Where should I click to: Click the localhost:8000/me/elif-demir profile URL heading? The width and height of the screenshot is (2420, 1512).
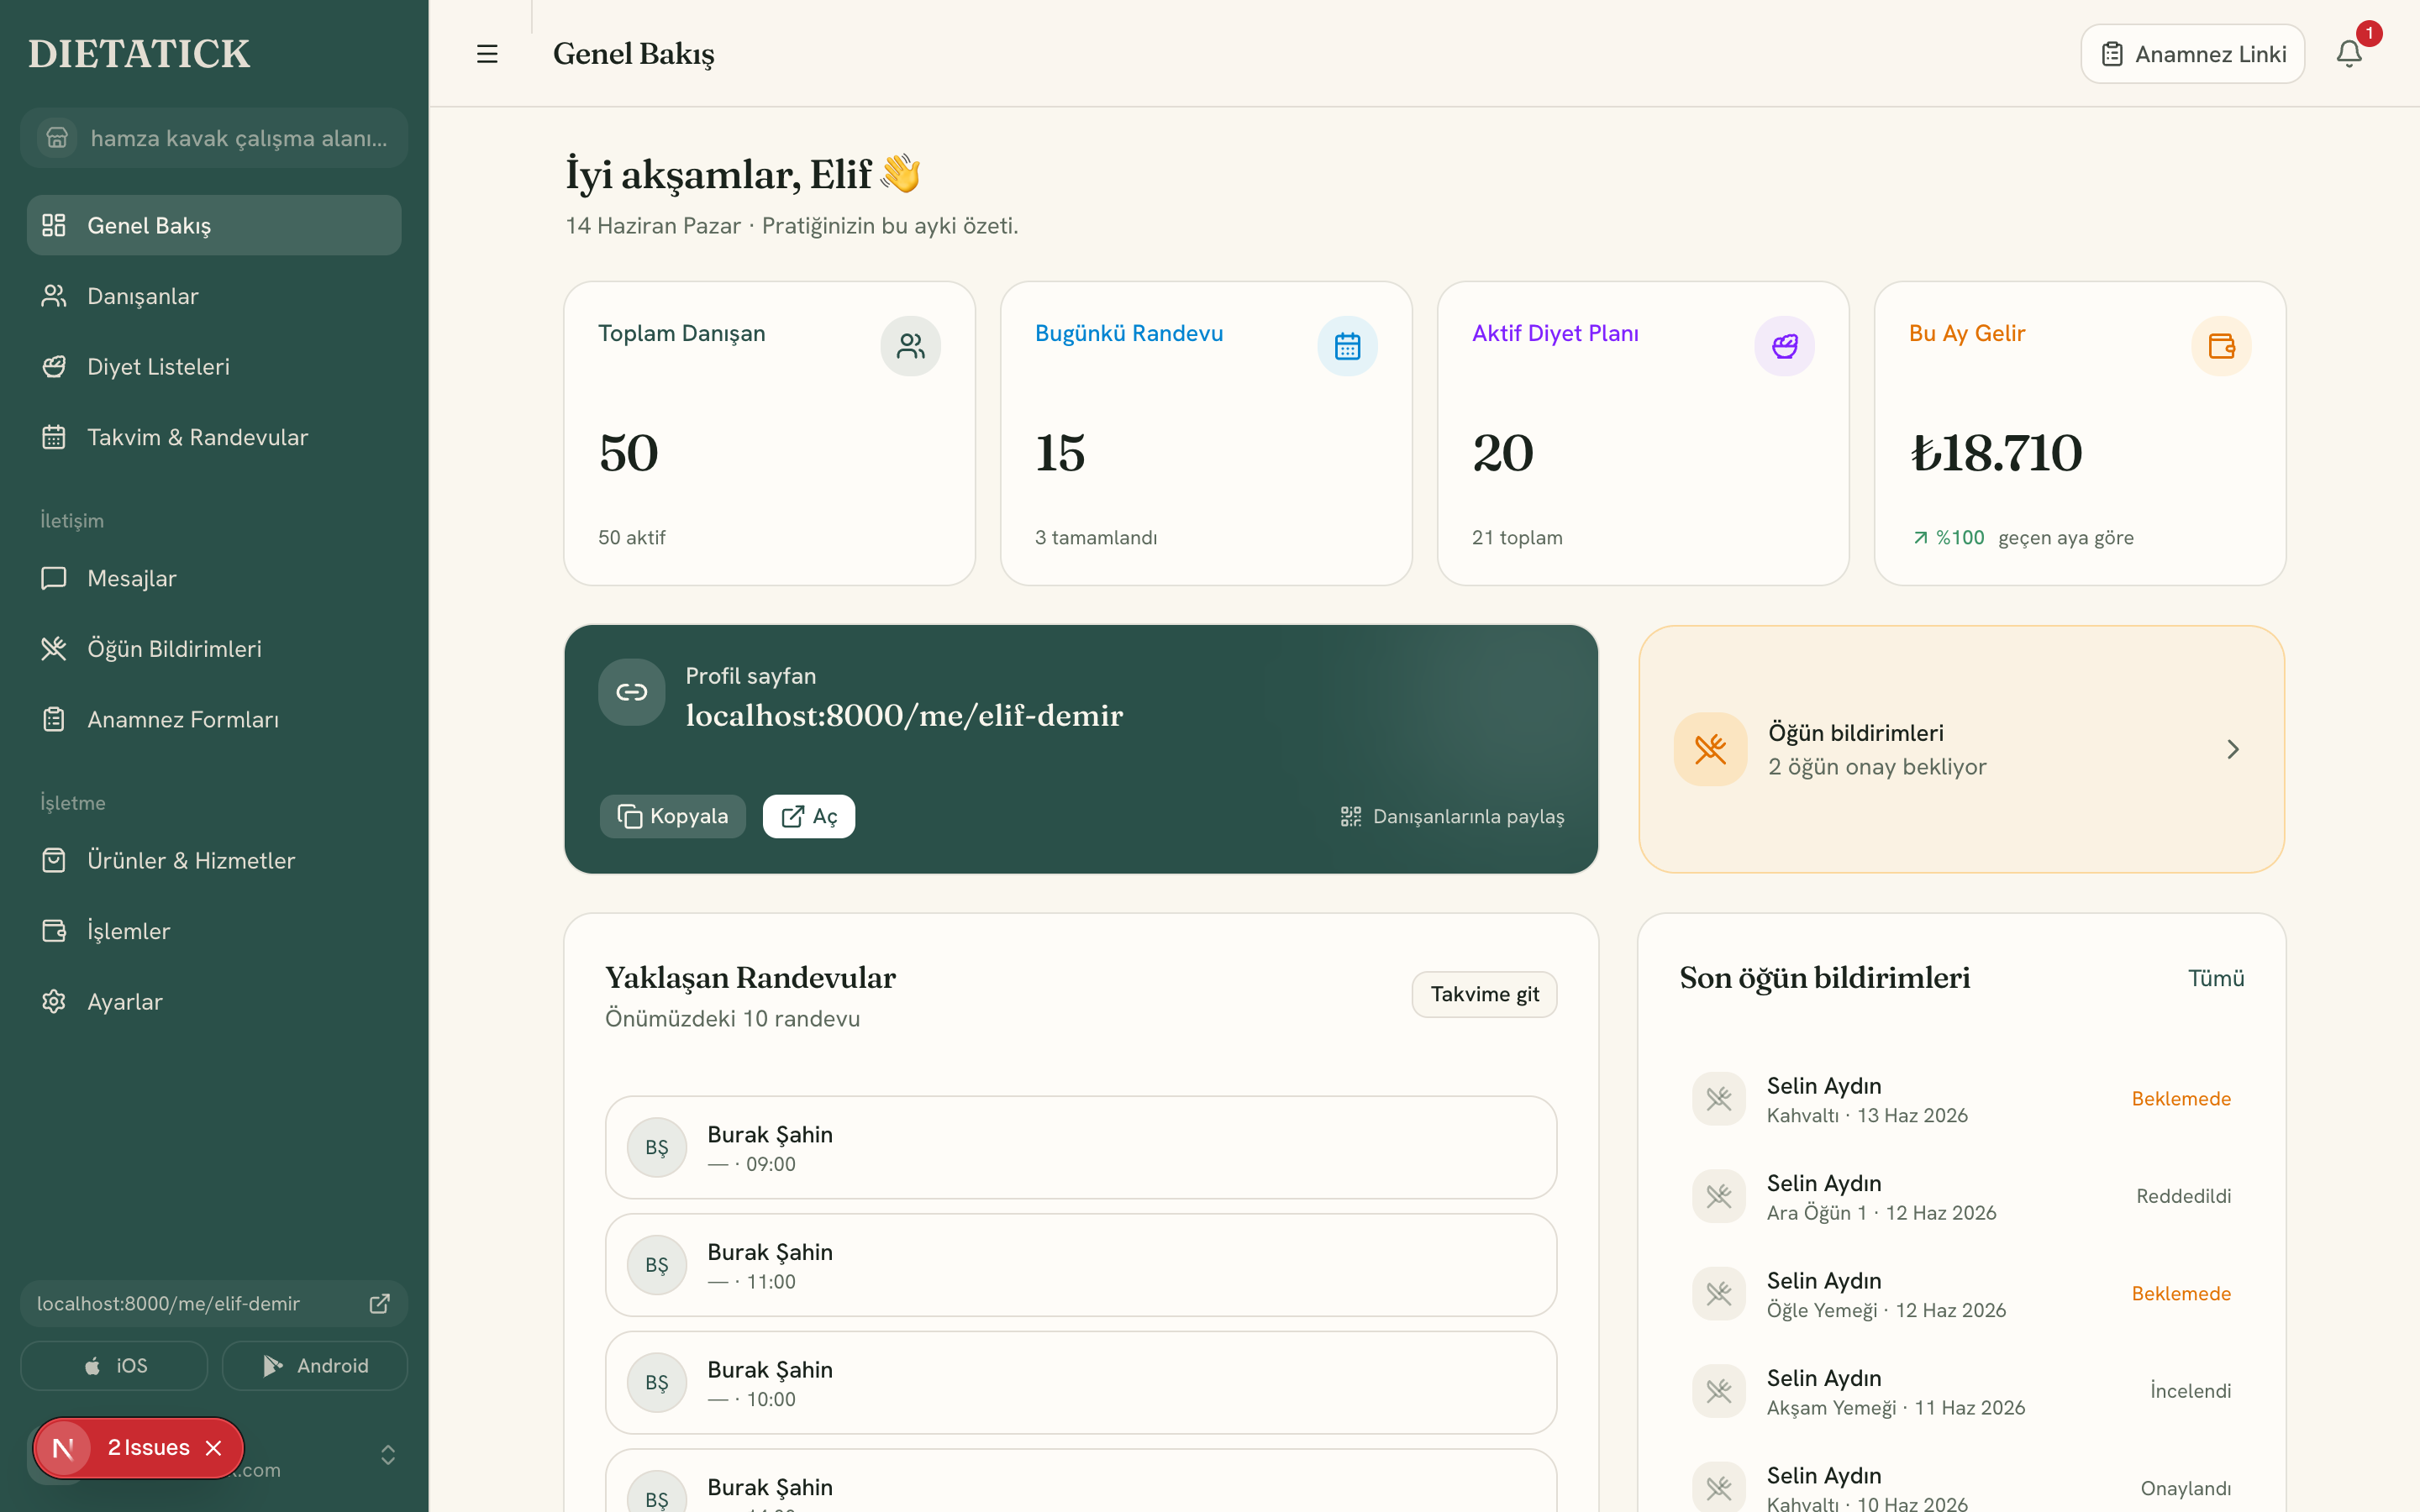click(x=904, y=715)
